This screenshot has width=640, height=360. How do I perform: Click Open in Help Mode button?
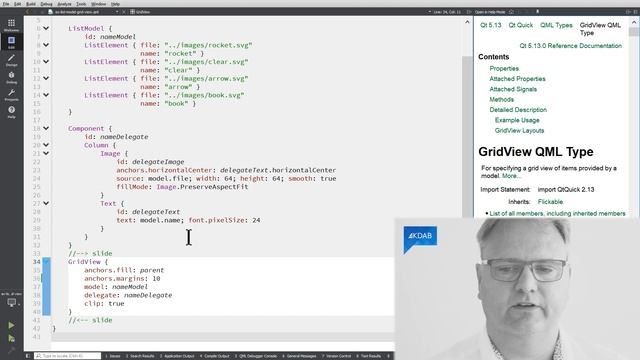pyautogui.click(x=490, y=12)
